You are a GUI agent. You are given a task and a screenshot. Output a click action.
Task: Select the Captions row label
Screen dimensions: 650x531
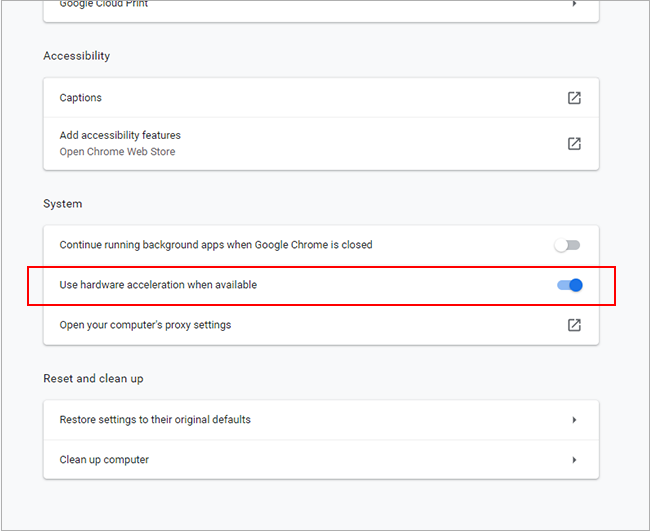click(81, 98)
